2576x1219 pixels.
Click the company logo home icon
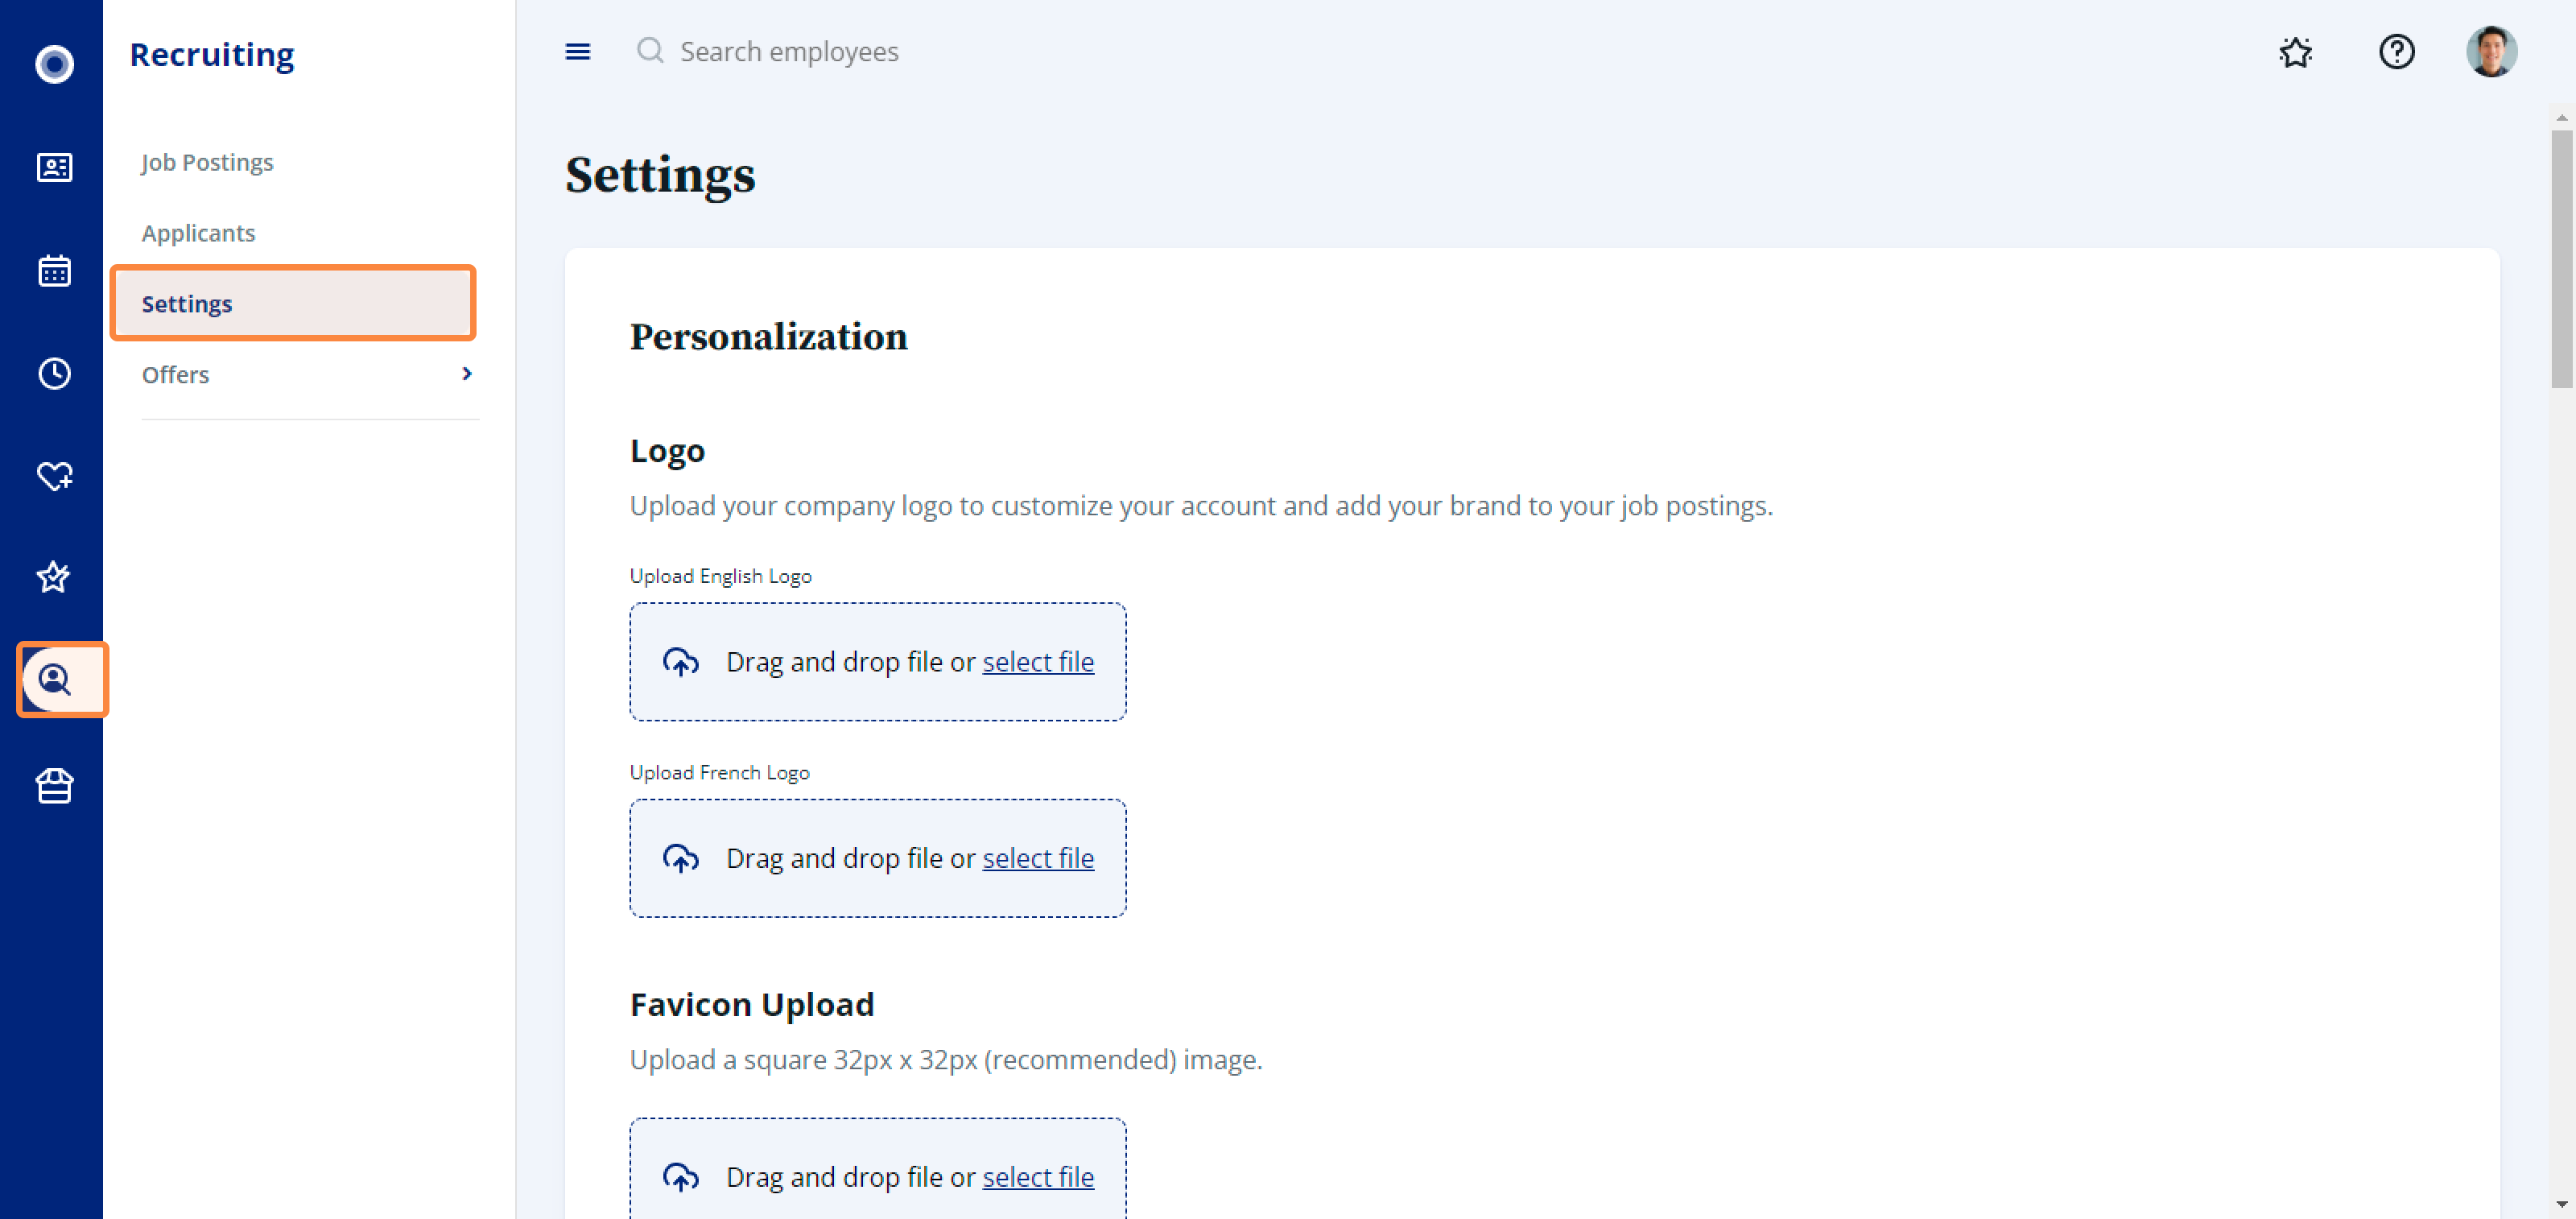(x=54, y=64)
